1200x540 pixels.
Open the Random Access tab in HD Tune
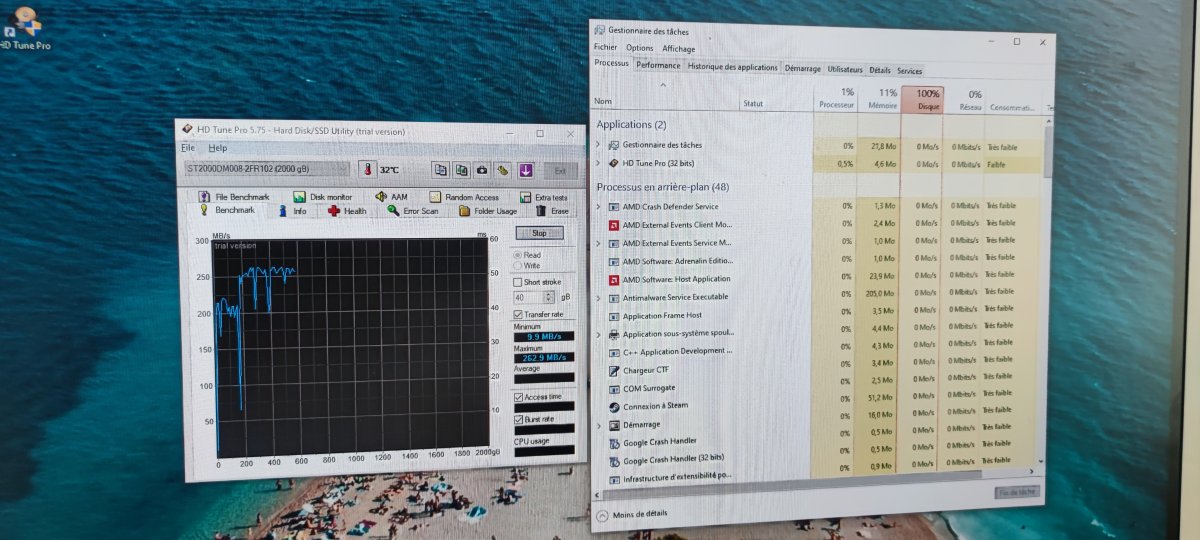pos(463,198)
